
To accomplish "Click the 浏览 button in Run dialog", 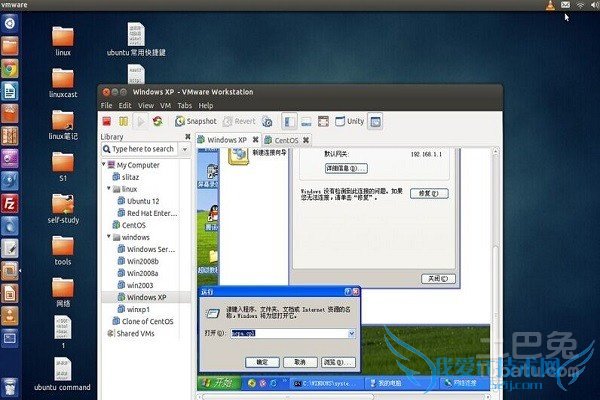I will click(x=338, y=362).
